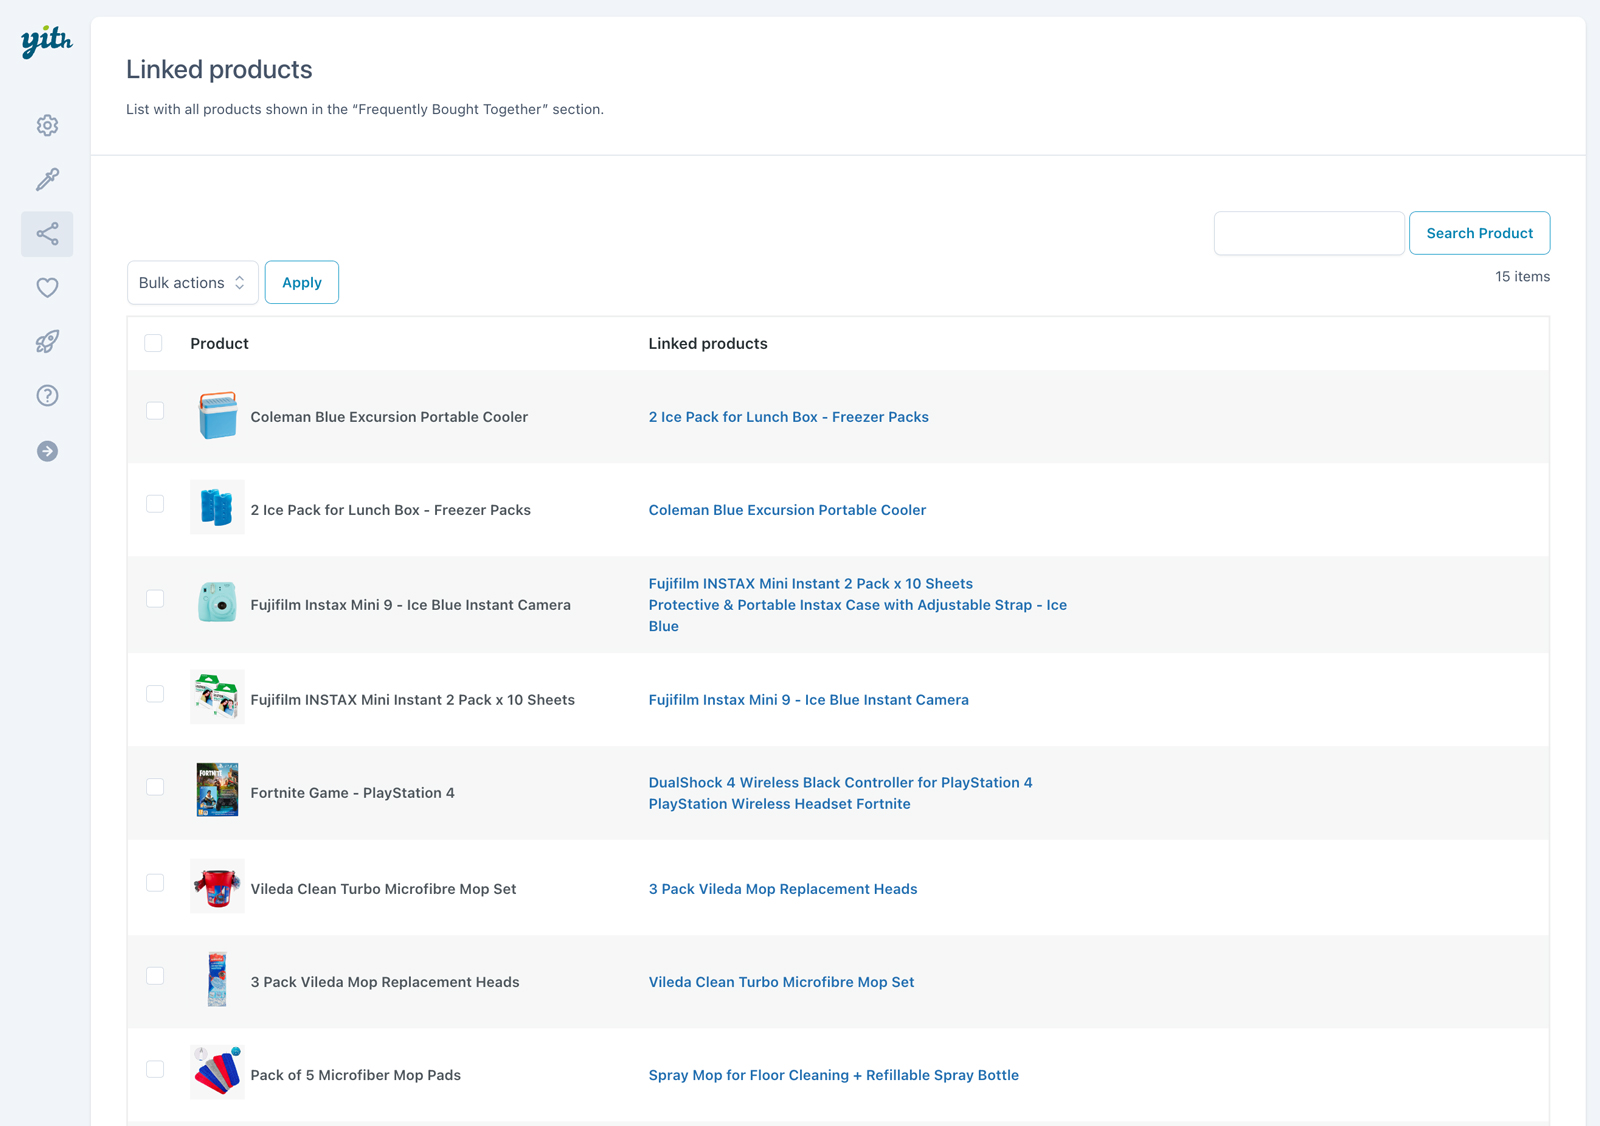Focus the product search input field
This screenshot has height=1126, width=1600.
[x=1308, y=233]
